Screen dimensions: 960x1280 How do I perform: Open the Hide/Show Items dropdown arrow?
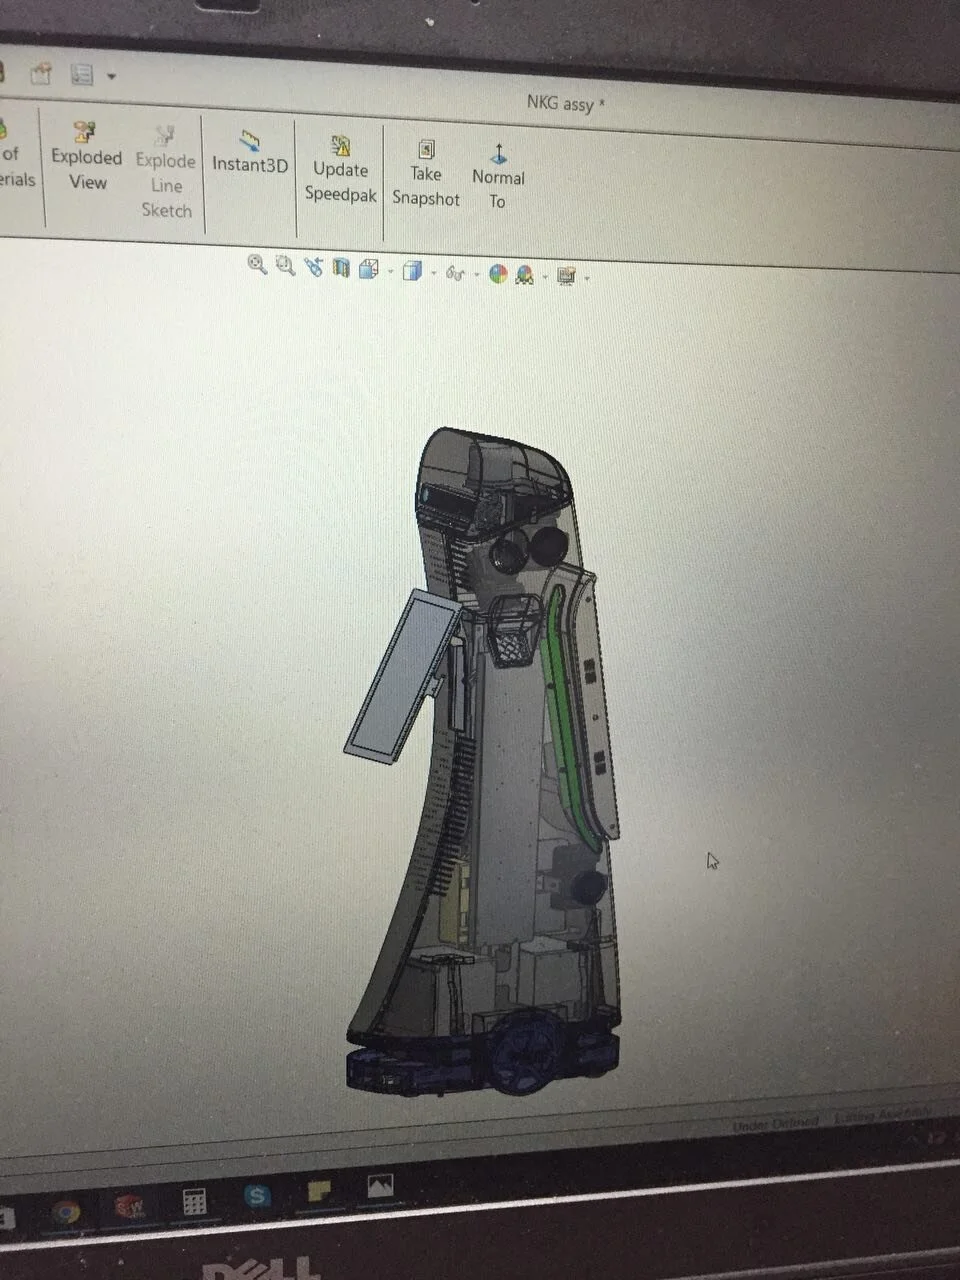(x=477, y=274)
